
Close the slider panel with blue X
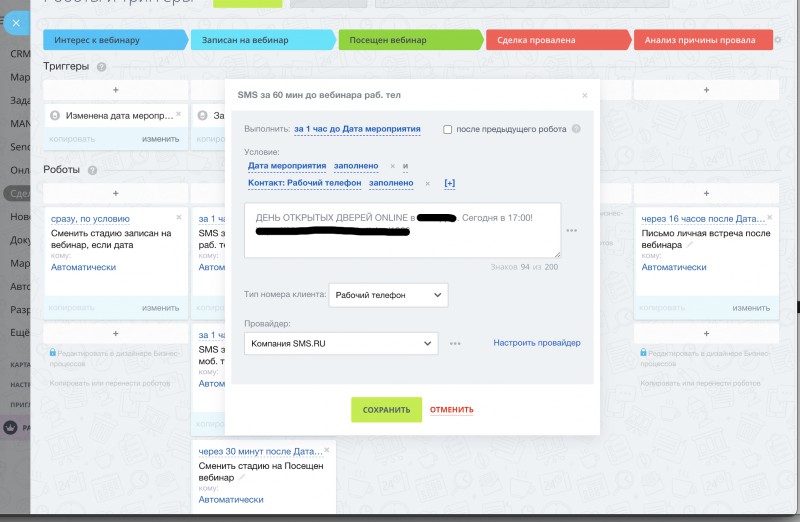(x=16, y=23)
